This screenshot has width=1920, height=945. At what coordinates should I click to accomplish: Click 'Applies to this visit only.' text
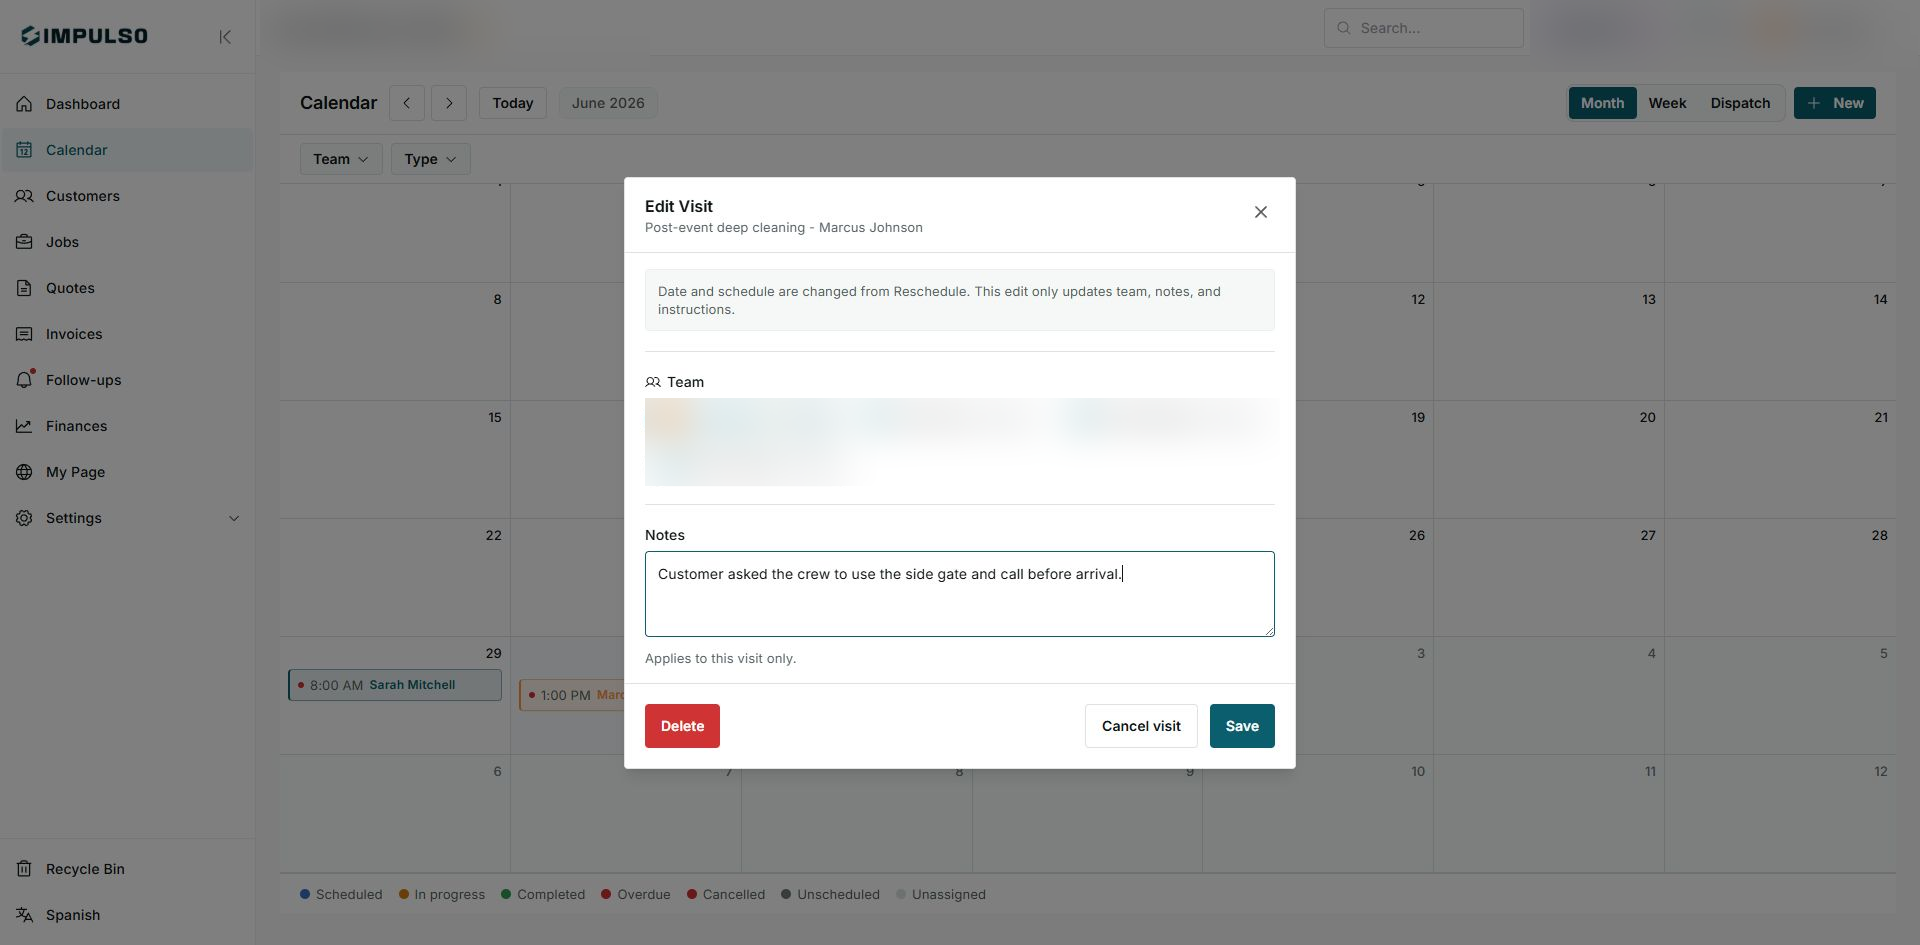coord(720,659)
